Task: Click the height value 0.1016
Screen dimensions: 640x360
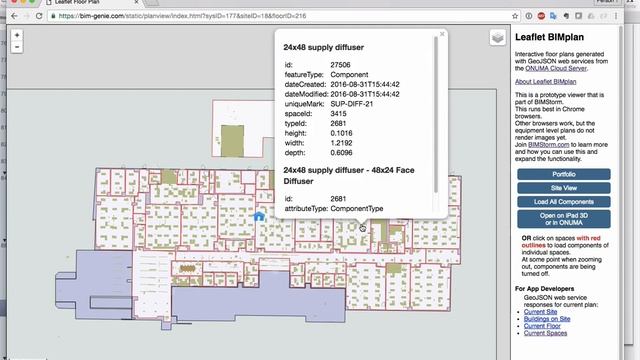Action: (x=341, y=133)
